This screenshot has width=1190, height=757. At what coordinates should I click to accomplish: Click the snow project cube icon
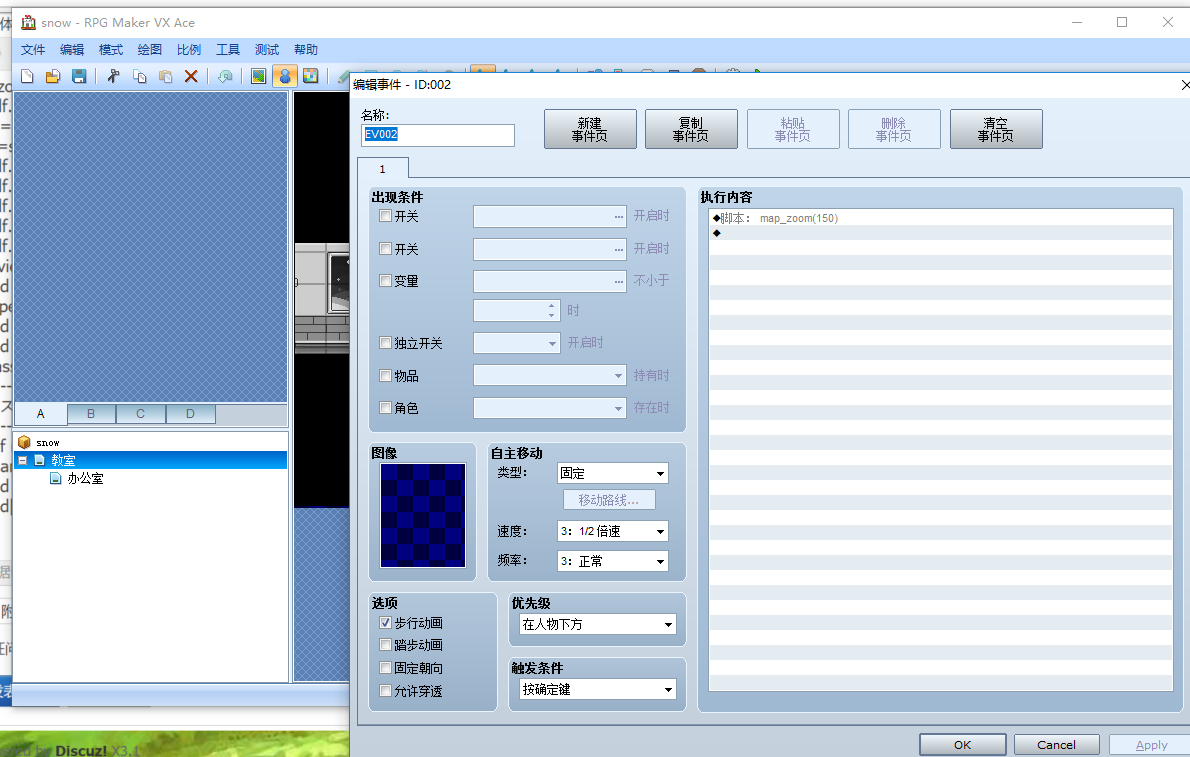coord(24,442)
